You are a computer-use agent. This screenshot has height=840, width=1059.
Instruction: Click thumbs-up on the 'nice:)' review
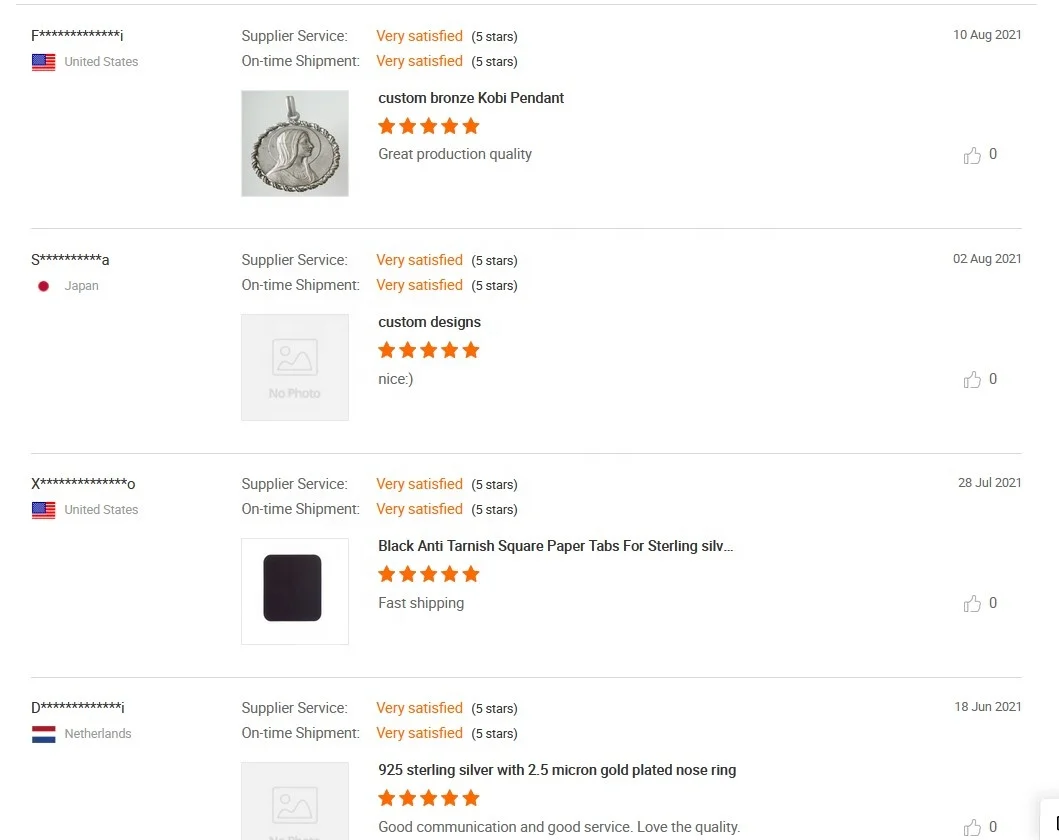click(972, 380)
